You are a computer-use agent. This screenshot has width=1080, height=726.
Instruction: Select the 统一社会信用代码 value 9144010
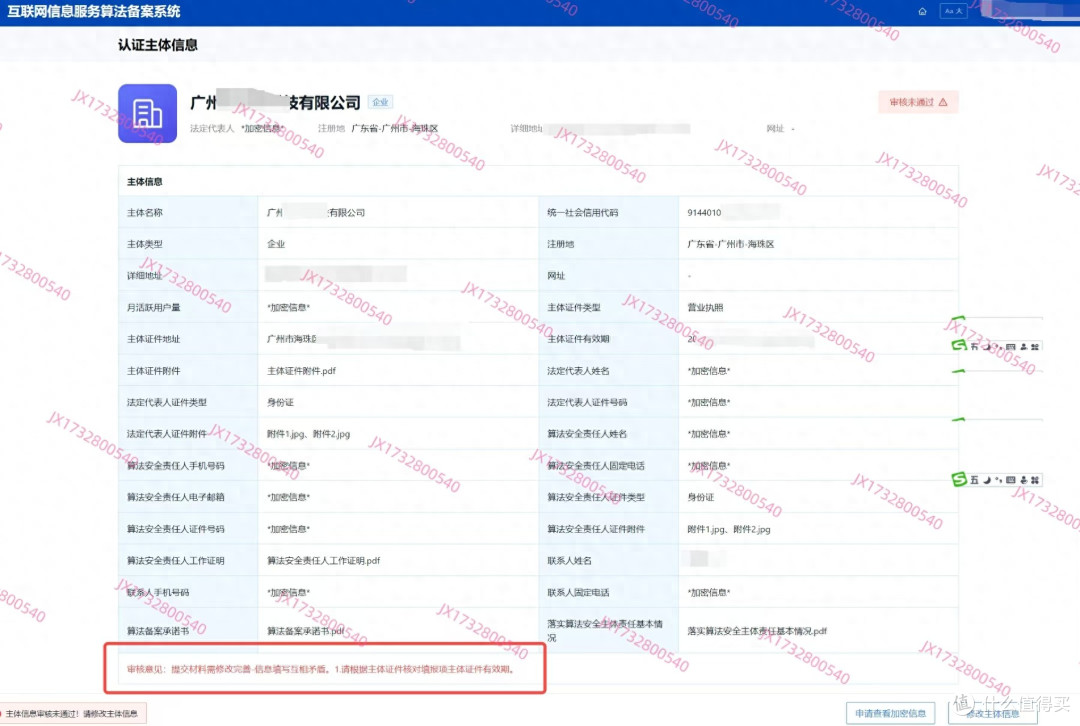pyautogui.click(x=704, y=213)
